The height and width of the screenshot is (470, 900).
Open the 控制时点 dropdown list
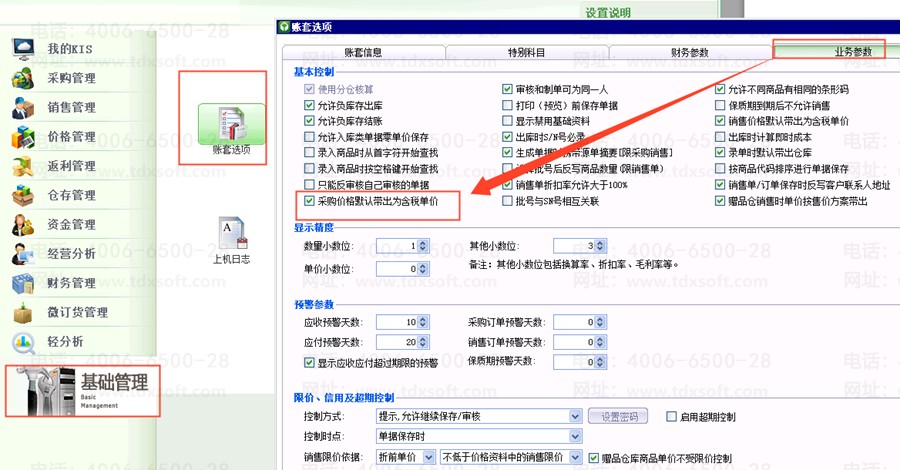click(574, 437)
